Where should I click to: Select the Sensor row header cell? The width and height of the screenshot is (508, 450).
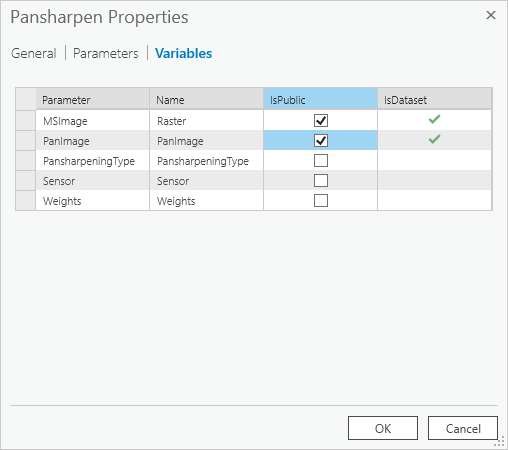25,180
